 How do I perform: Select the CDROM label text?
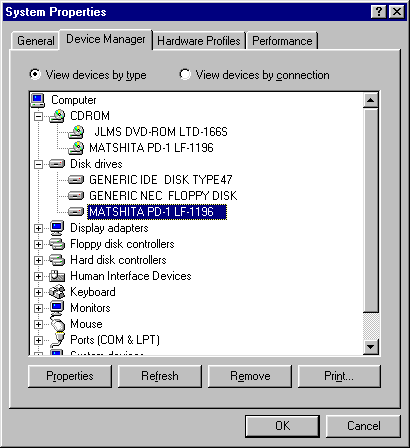(x=90, y=116)
